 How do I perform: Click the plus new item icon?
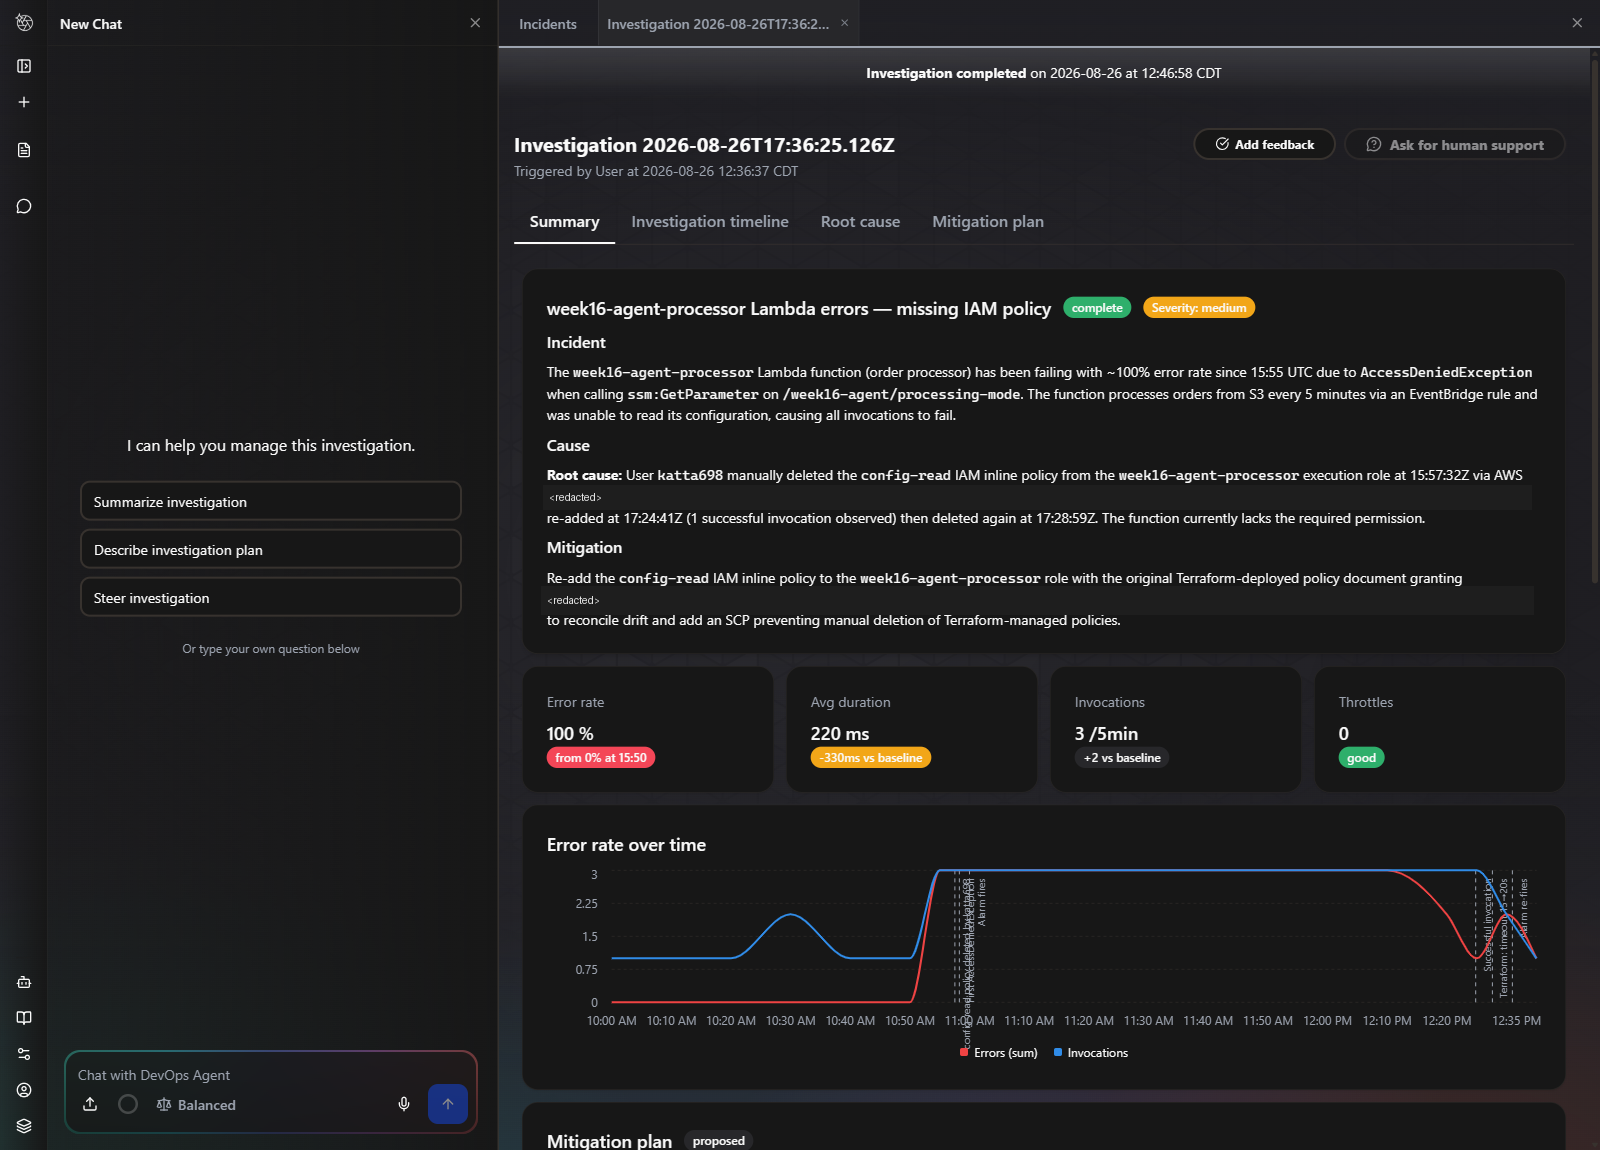pyautogui.click(x=24, y=102)
